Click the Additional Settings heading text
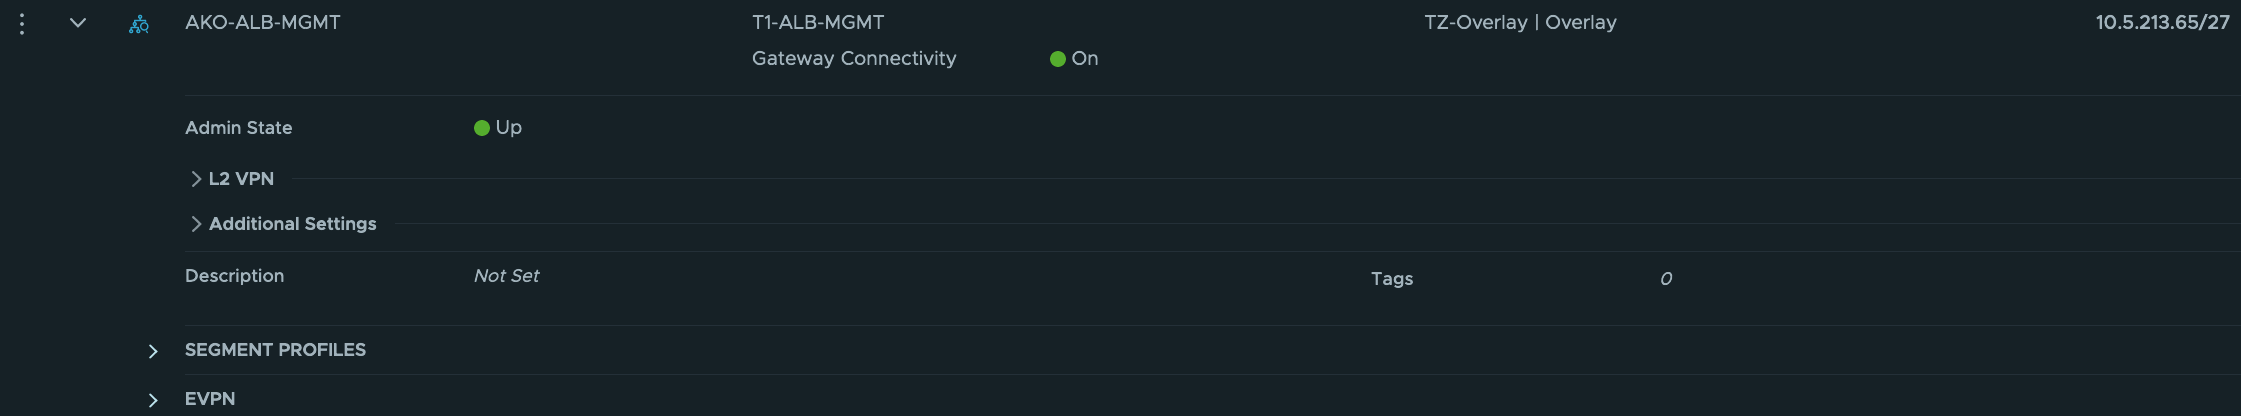This screenshot has height=416, width=2241. click(292, 224)
